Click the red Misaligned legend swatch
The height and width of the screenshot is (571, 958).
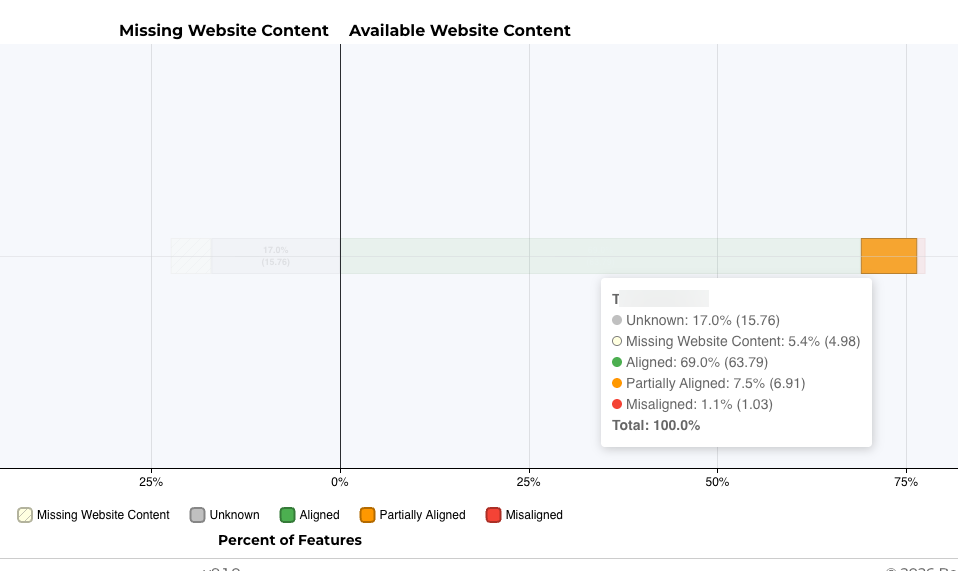point(493,515)
